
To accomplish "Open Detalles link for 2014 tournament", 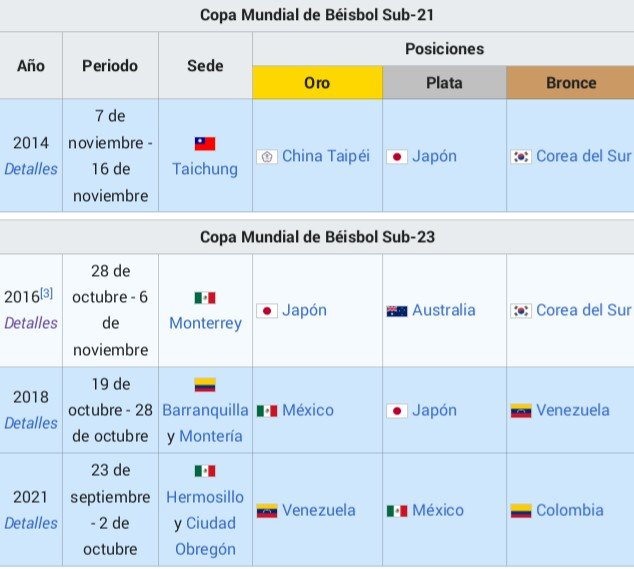I will pyautogui.click(x=31, y=169).
